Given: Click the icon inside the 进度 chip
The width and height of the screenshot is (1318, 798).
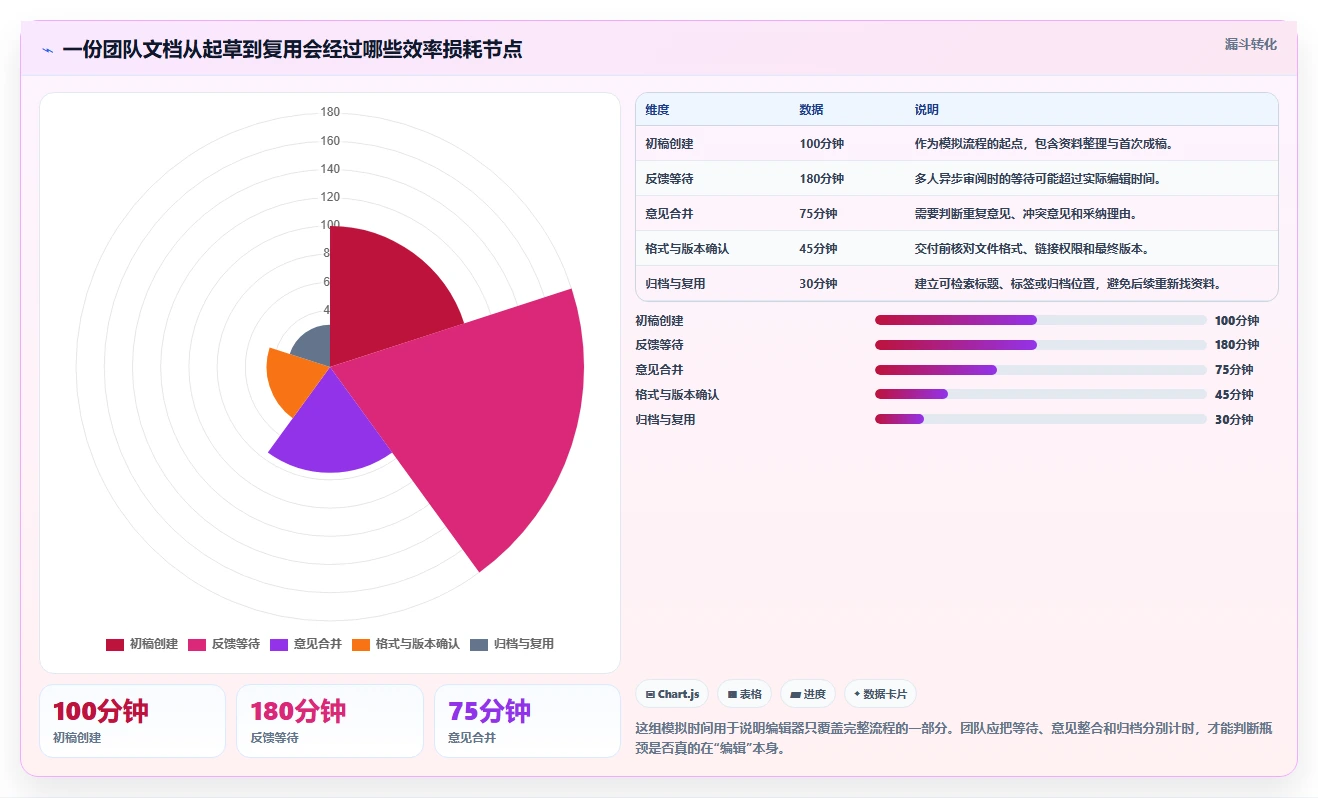Looking at the screenshot, I should (795, 694).
